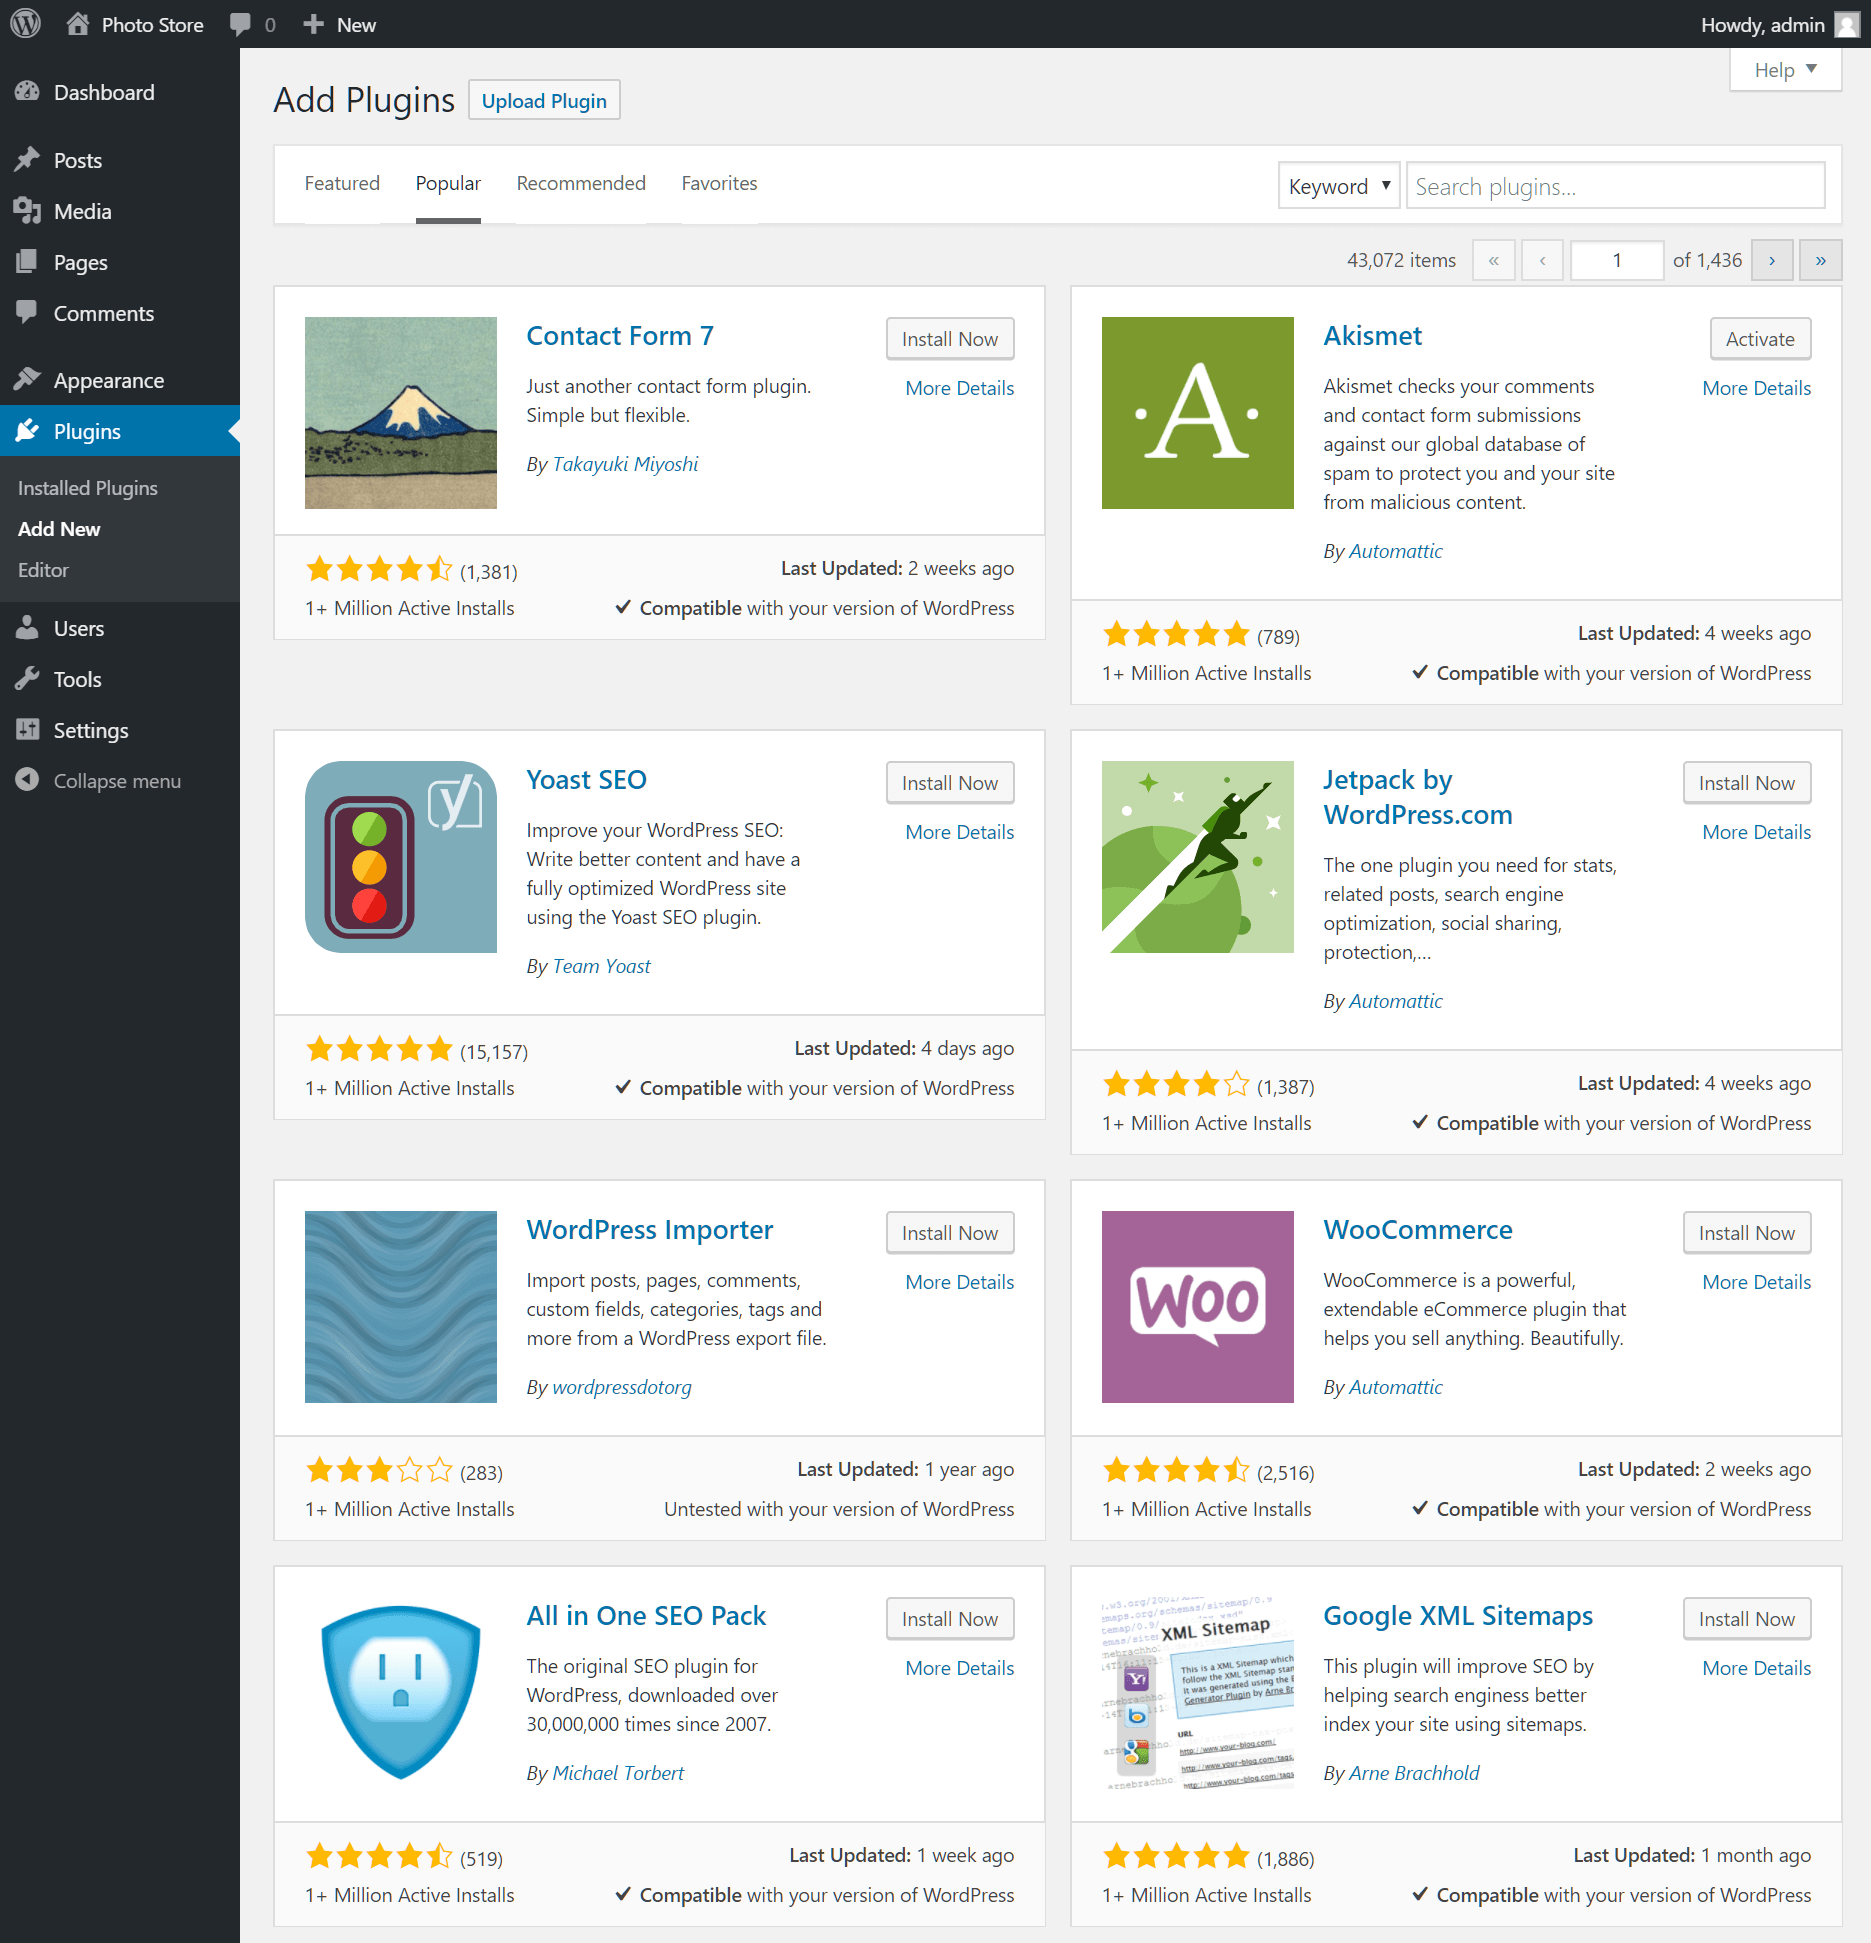The height and width of the screenshot is (1943, 1871).
Task: Click the Users icon in the sidebar
Action: 27,628
